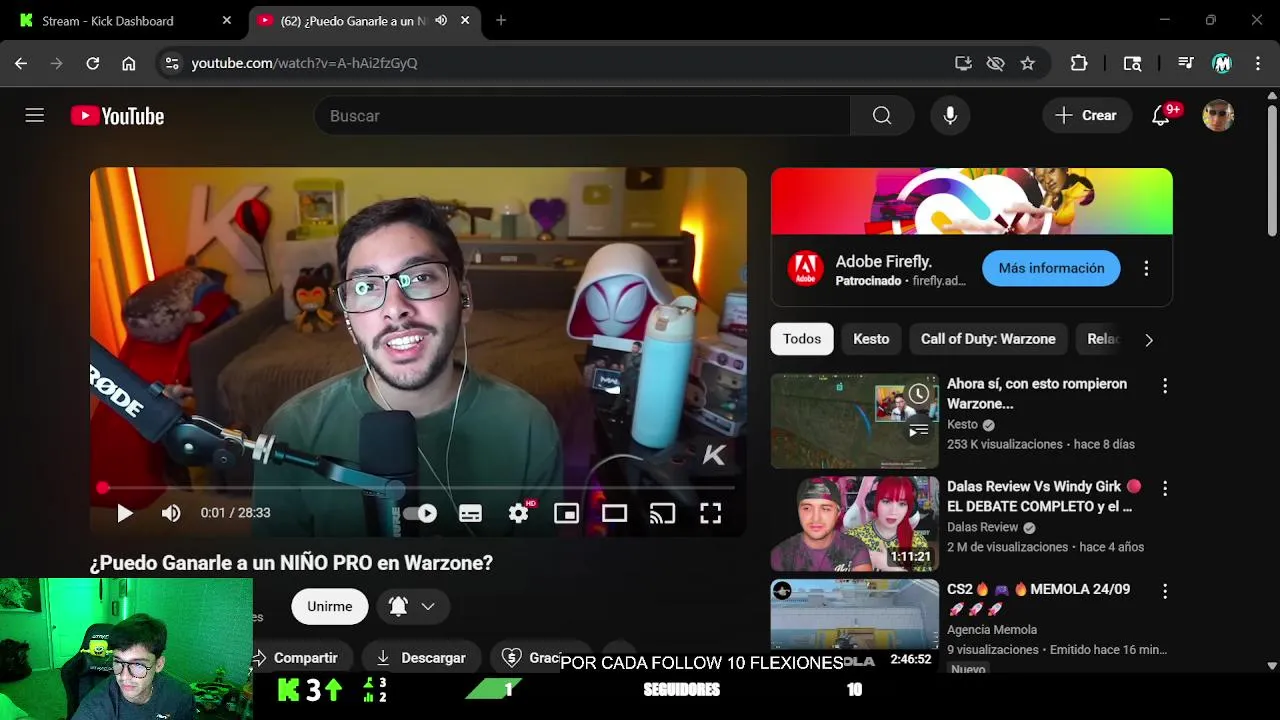Viewport: 1280px width, 720px height.
Task: Bookmark this page with star
Action: pos(1027,63)
